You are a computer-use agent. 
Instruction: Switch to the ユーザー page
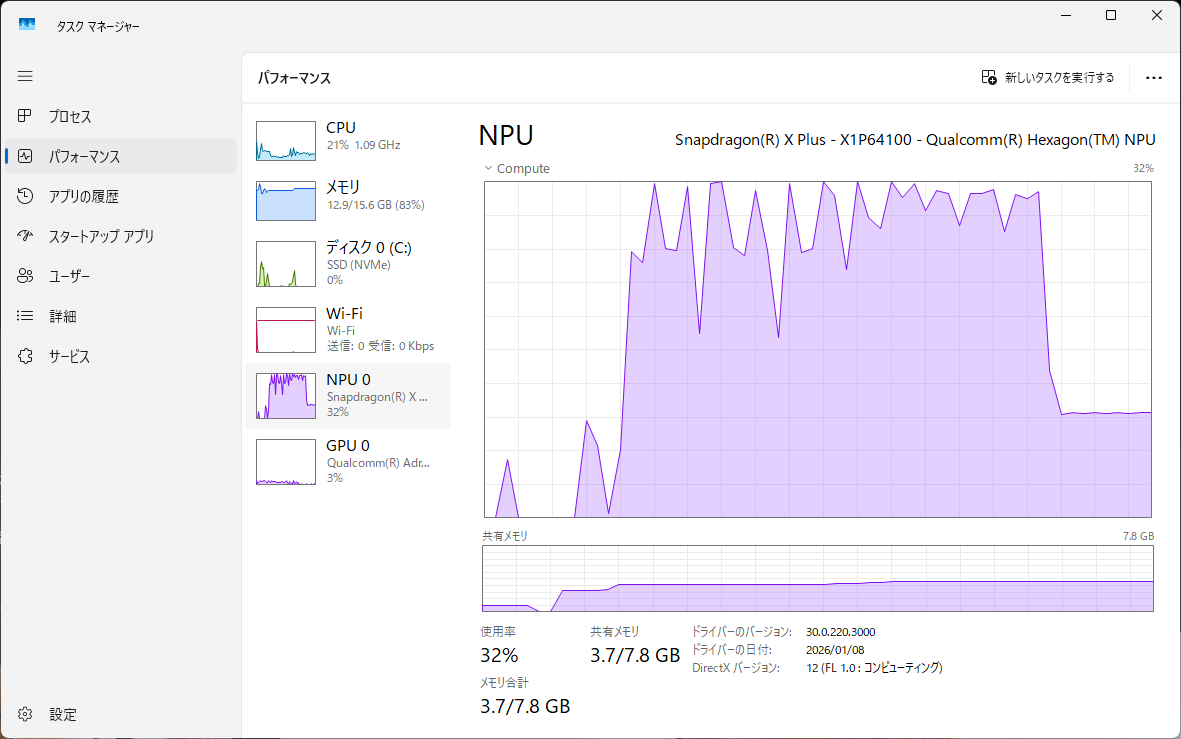(69, 276)
